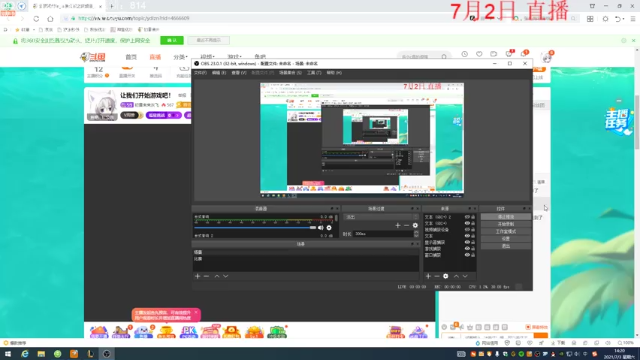Remove scene transition with minus icon
Image resolution: width=640 pixels, height=360 pixels.
click(x=407, y=225)
